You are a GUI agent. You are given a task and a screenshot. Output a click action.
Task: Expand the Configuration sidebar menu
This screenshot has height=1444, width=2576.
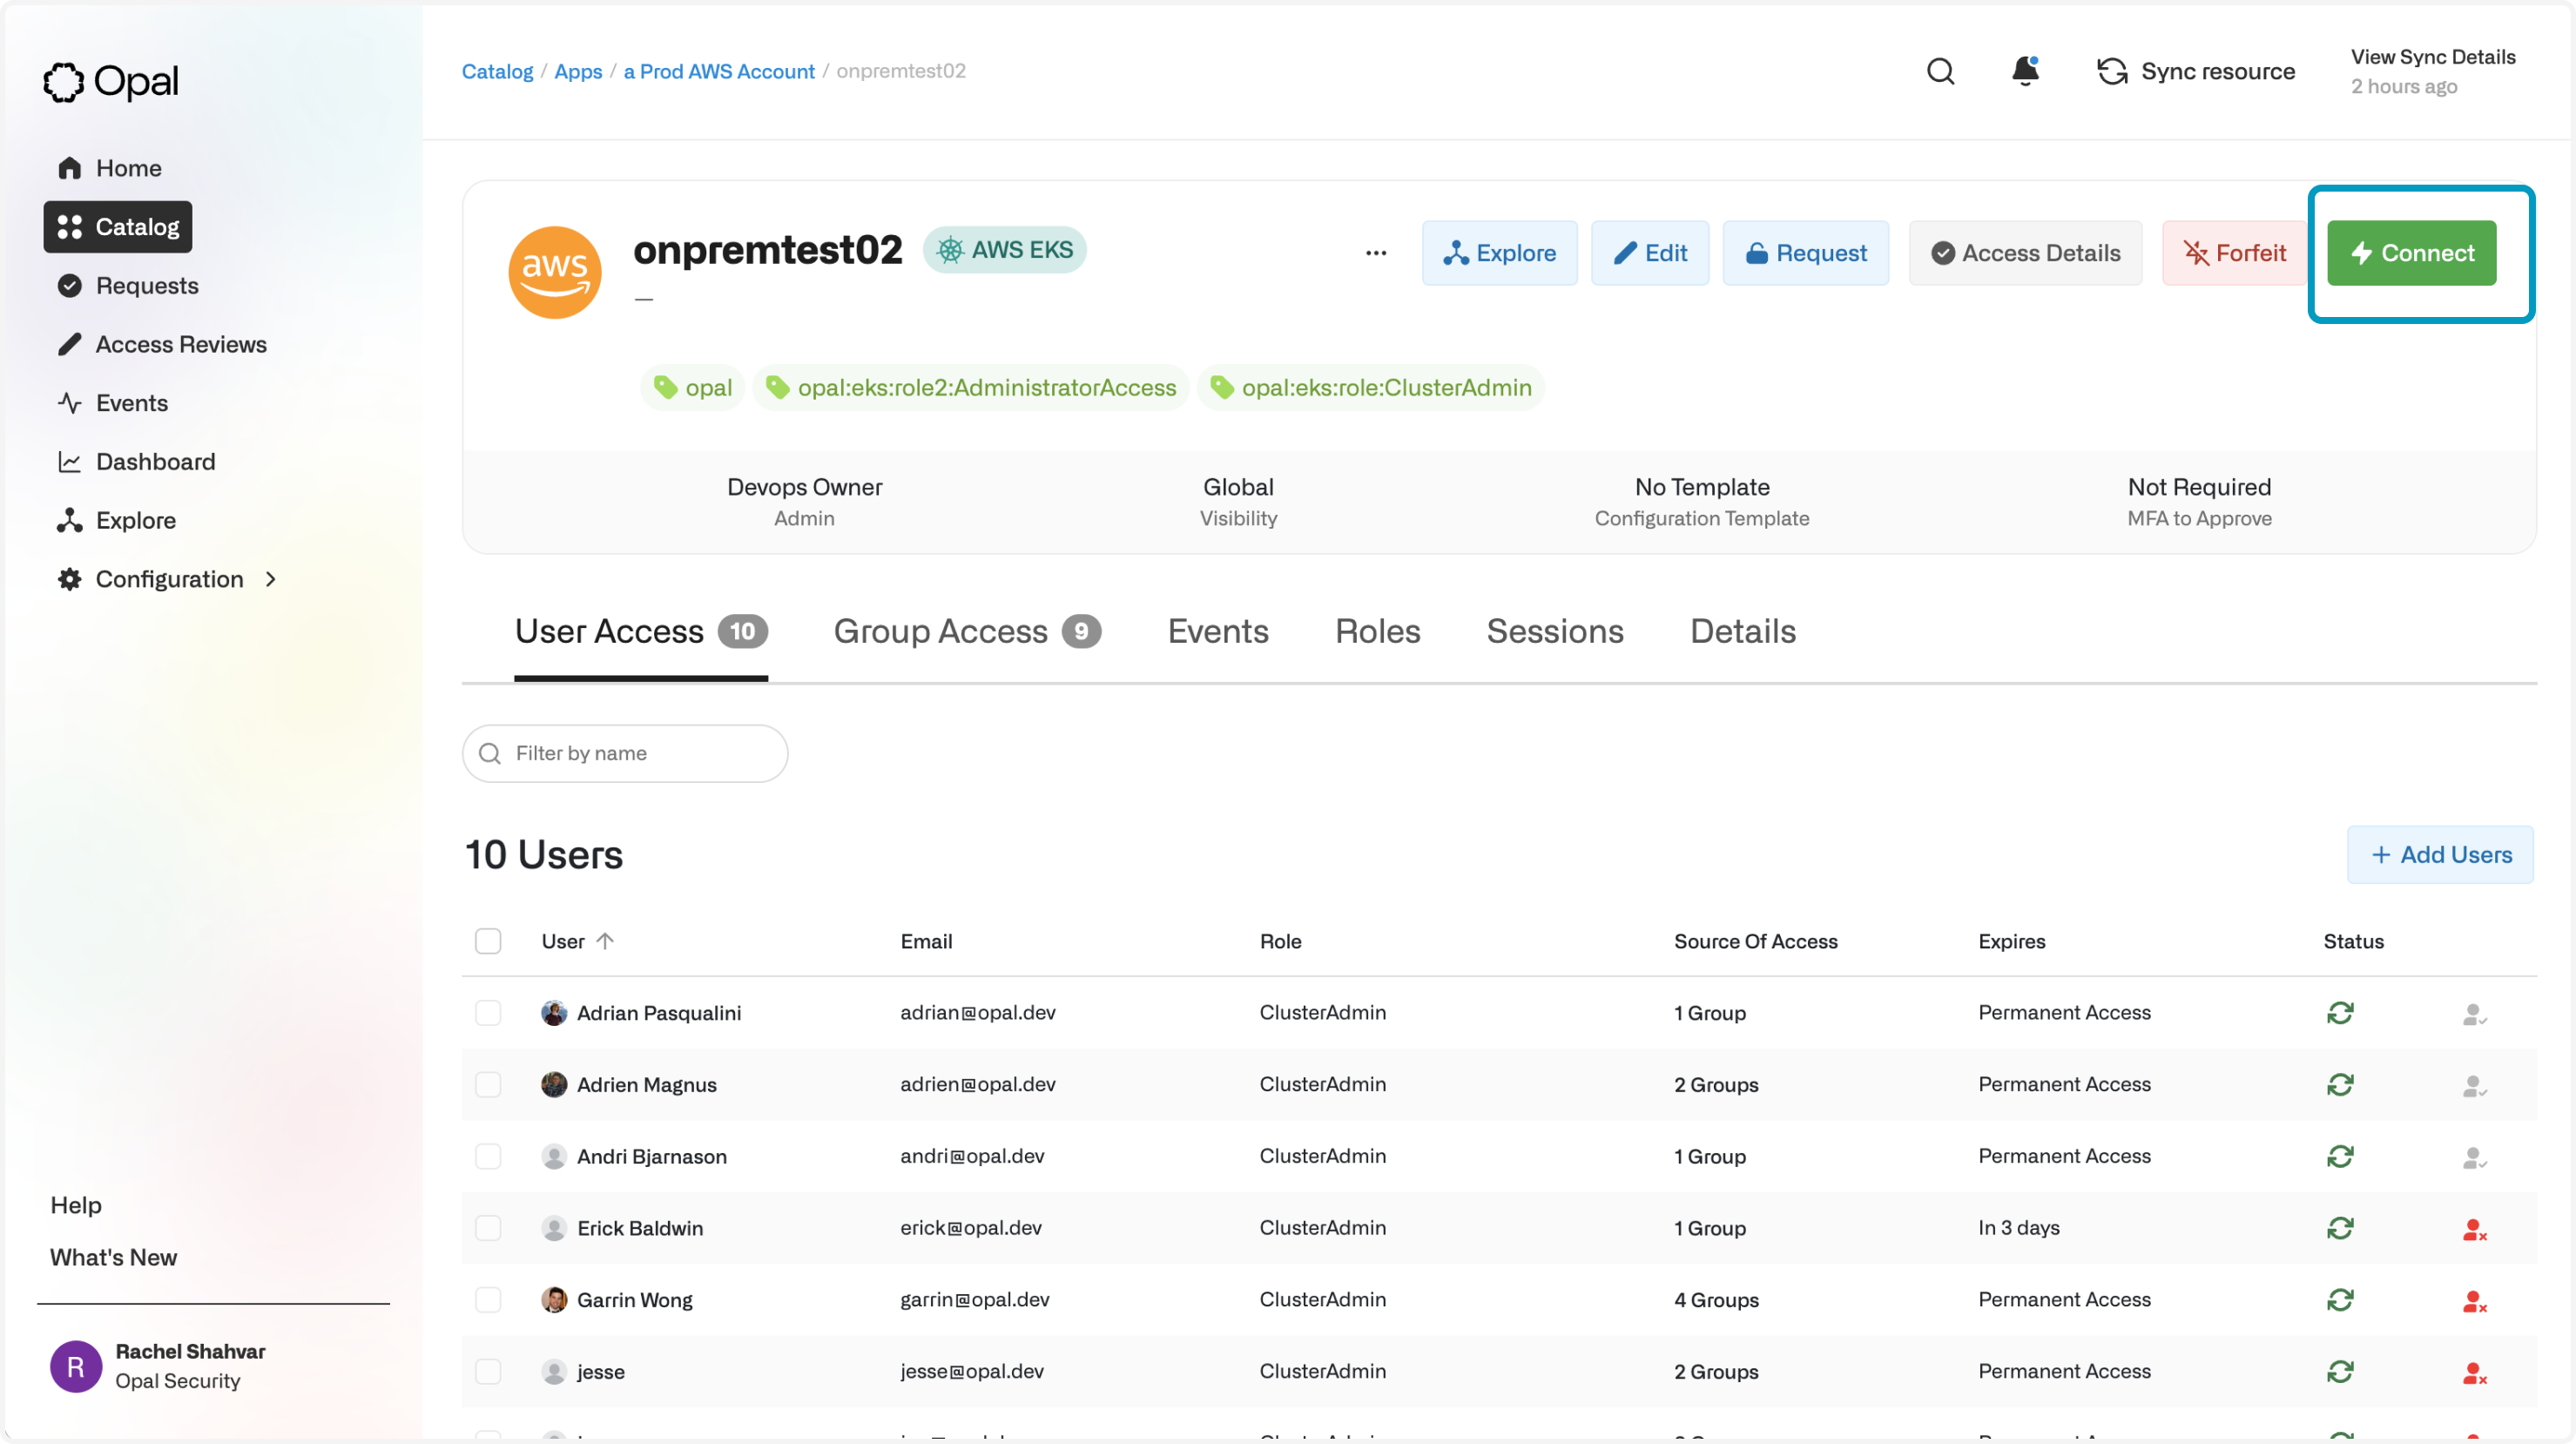tap(168, 579)
